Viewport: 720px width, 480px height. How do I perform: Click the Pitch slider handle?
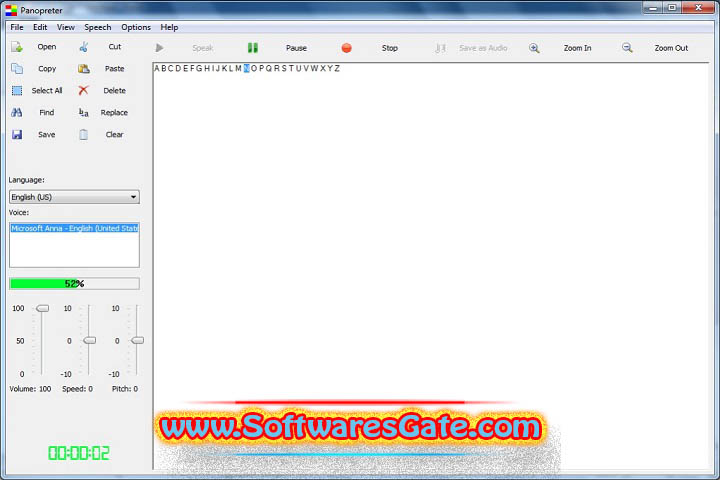[137, 340]
